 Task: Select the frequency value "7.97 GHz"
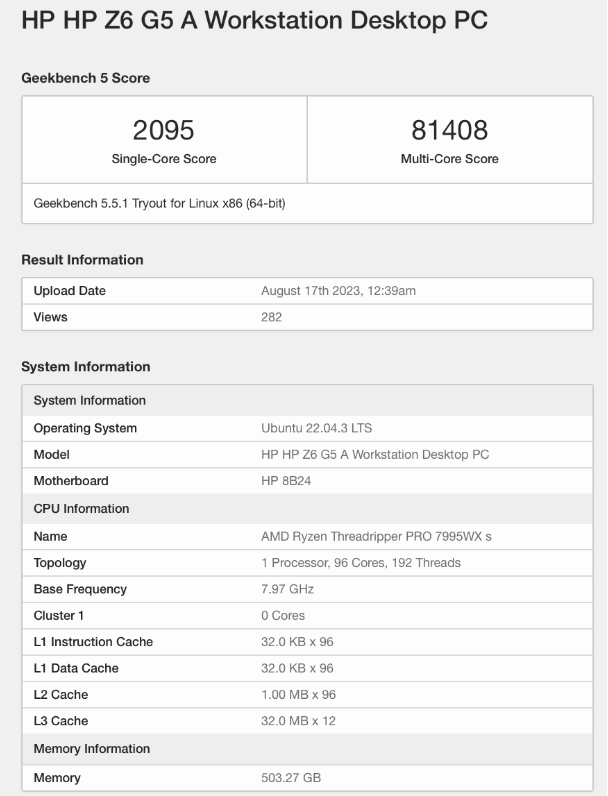[287, 589]
